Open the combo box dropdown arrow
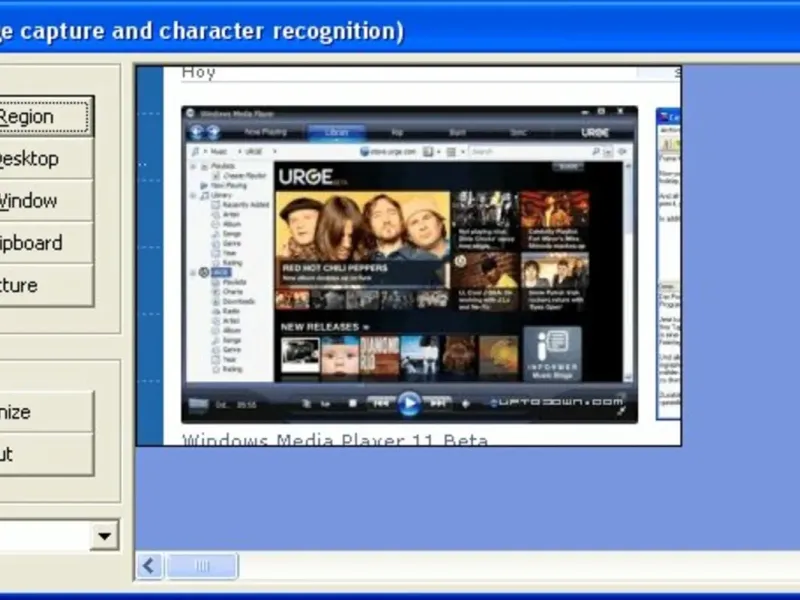This screenshot has height=600, width=800. click(x=105, y=536)
